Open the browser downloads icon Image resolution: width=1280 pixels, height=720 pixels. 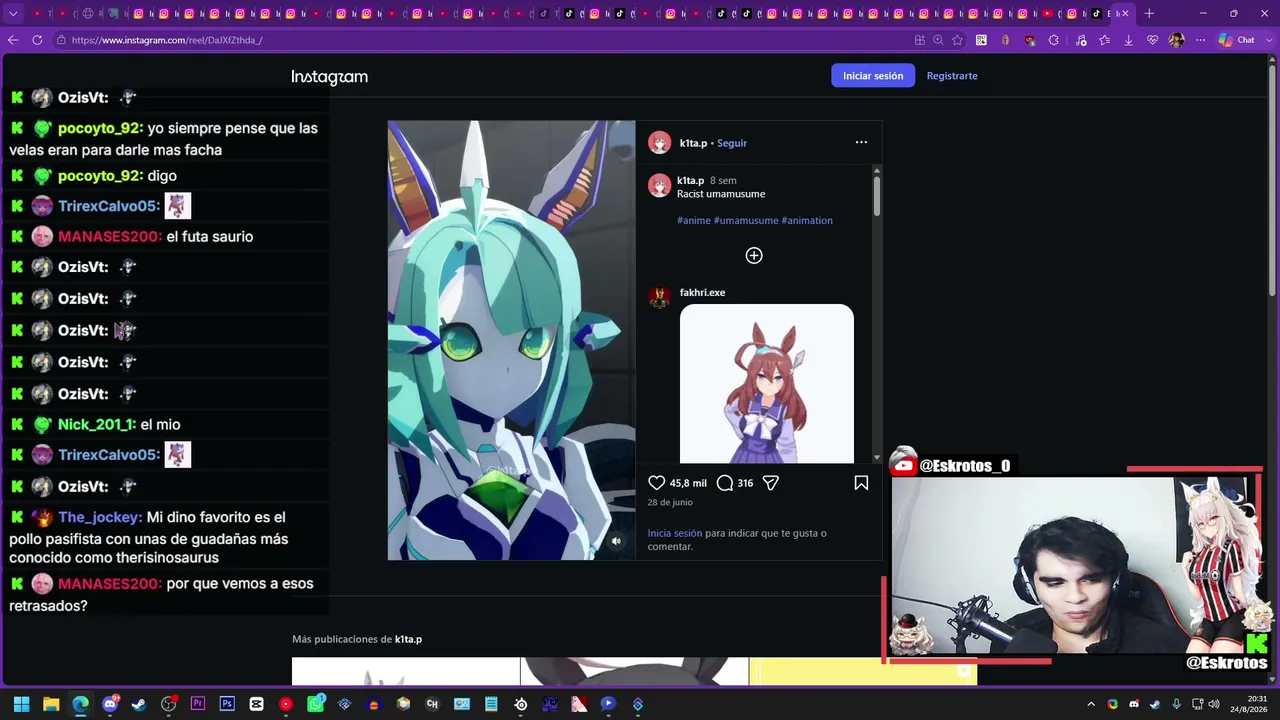click(1129, 40)
